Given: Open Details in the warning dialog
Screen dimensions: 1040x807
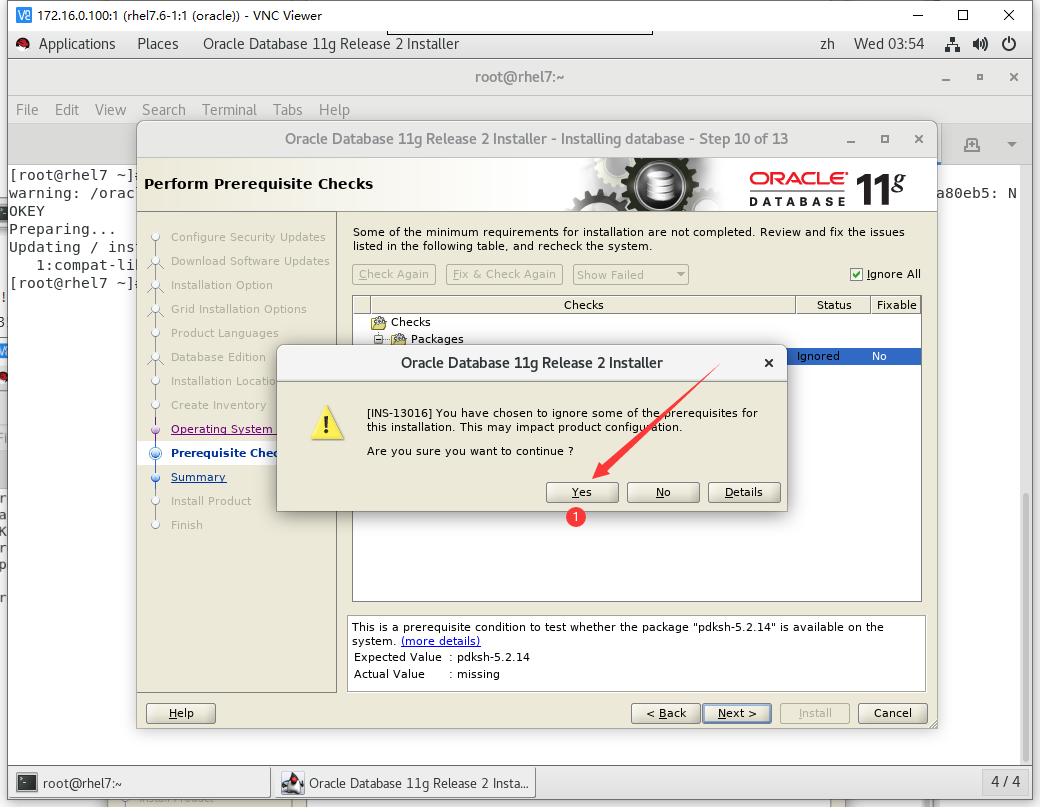Looking at the screenshot, I should pyautogui.click(x=744, y=492).
